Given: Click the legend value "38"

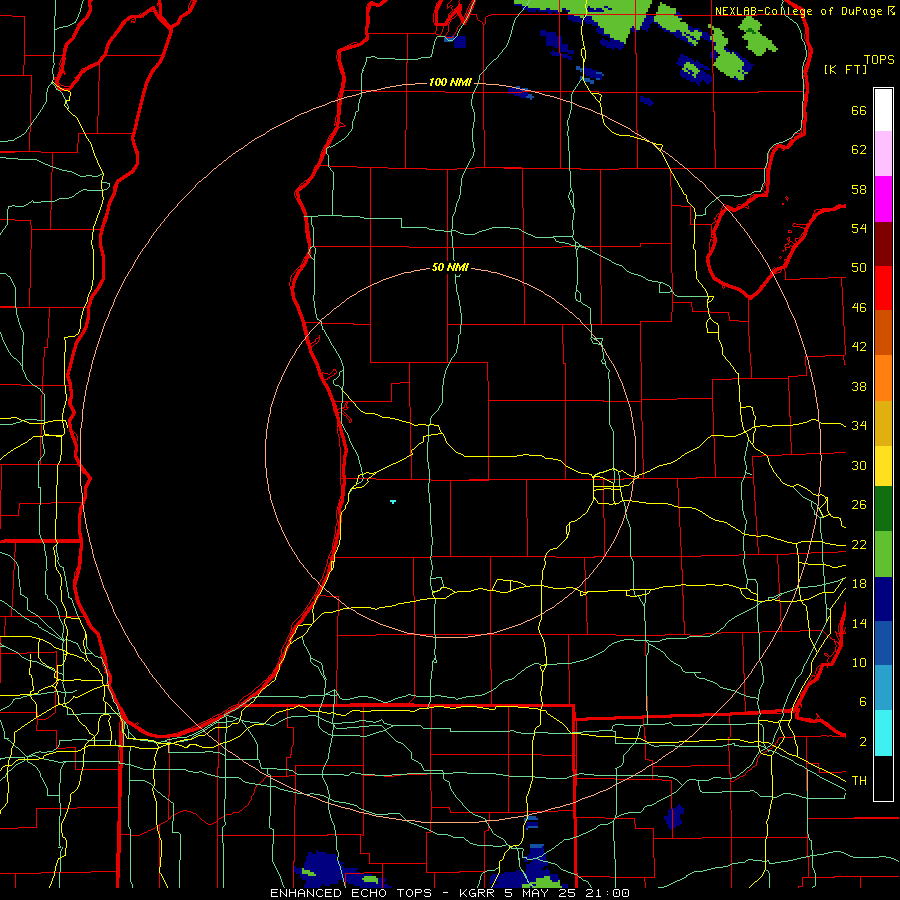Looking at the screenshot, I should (859, 386).
